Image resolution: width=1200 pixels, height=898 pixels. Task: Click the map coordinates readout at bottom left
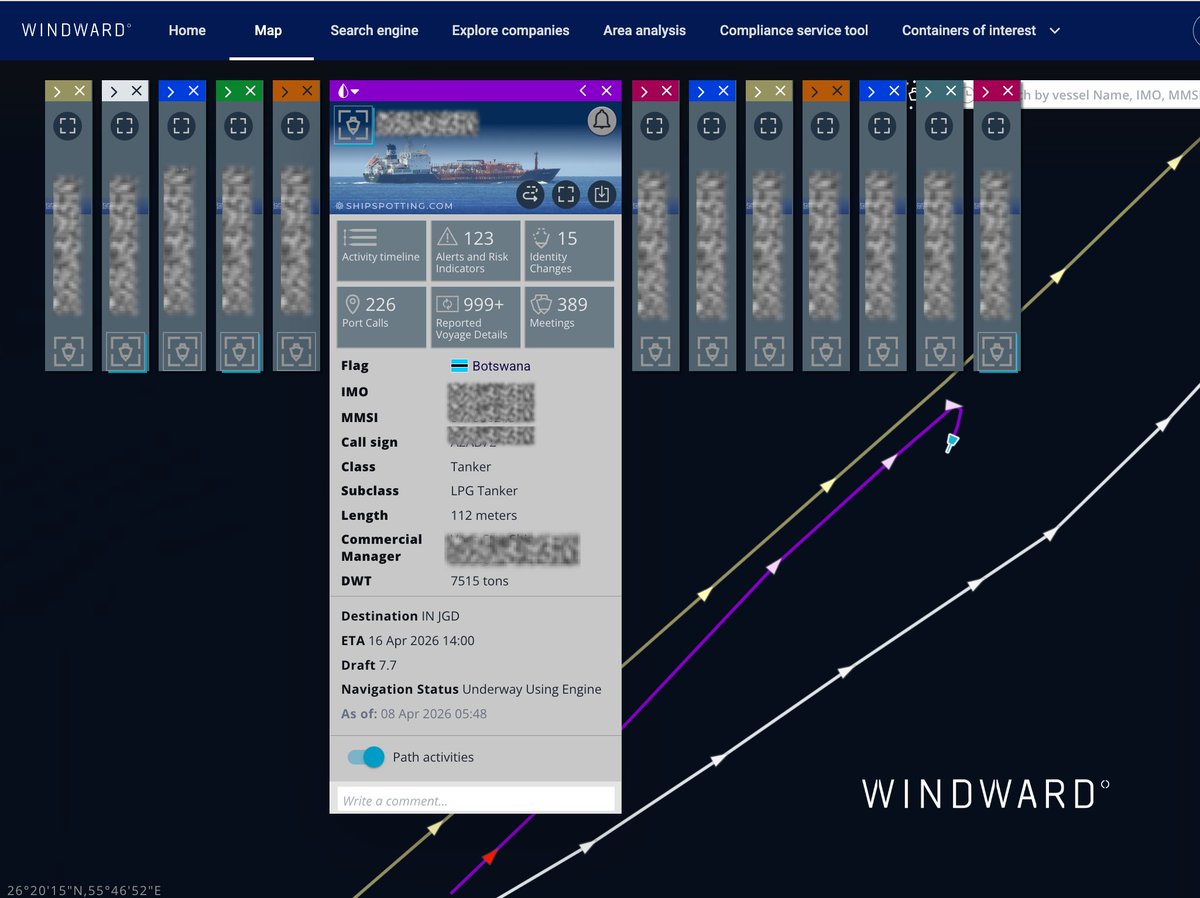coord(84,890)
